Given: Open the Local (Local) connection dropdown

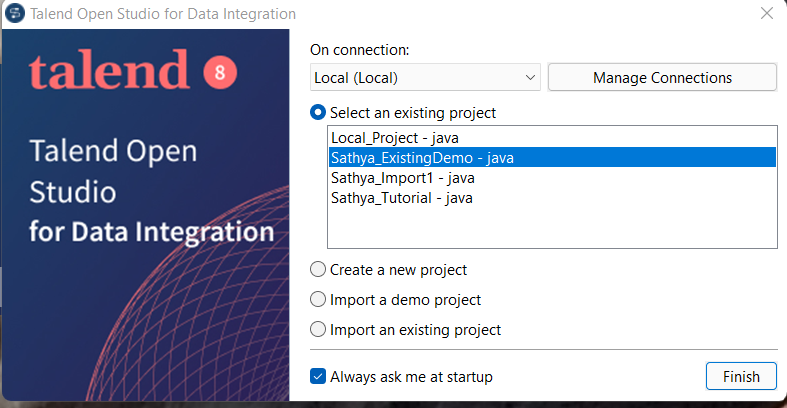Looking at the screenshot, I should tap(425, 77).
